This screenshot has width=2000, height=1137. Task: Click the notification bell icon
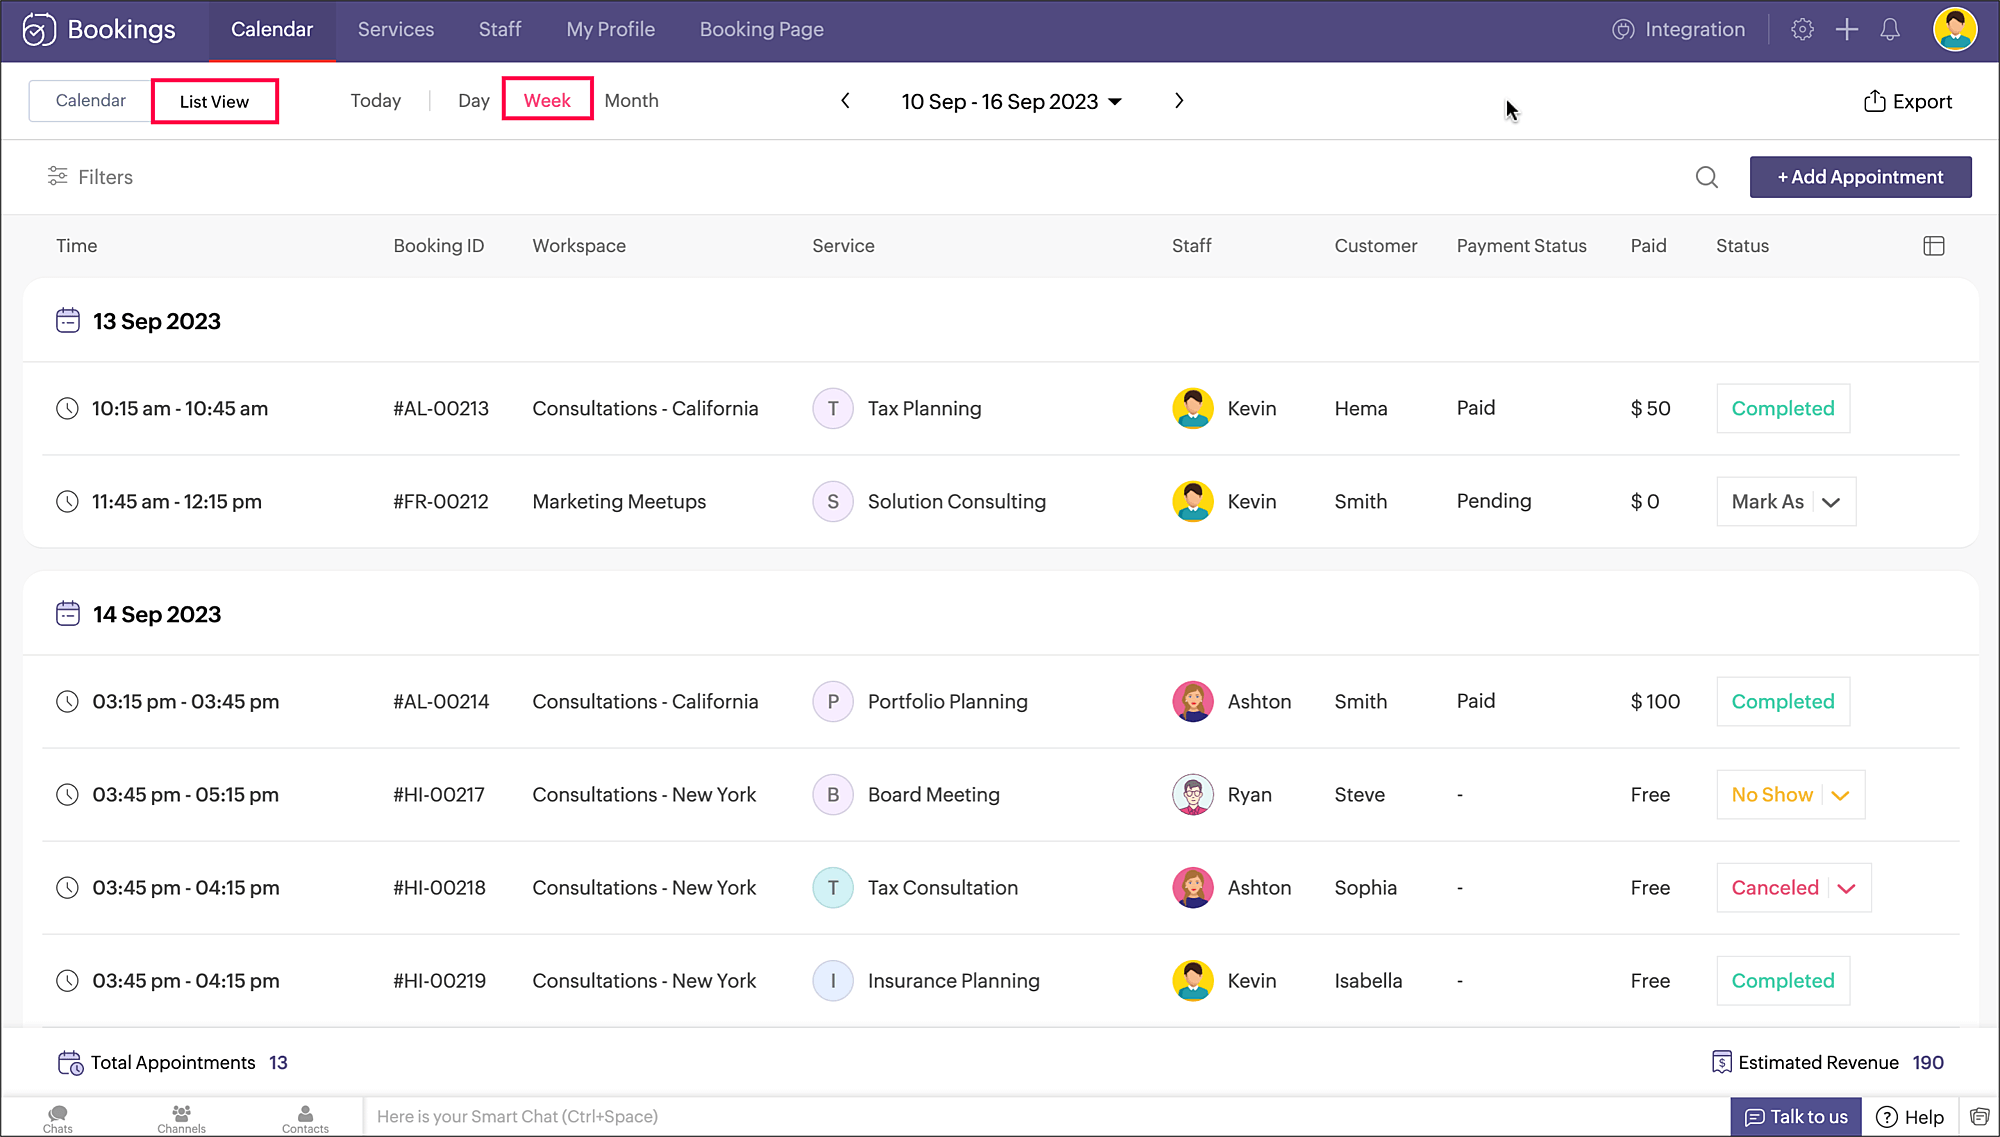(x=1889, y=29)
